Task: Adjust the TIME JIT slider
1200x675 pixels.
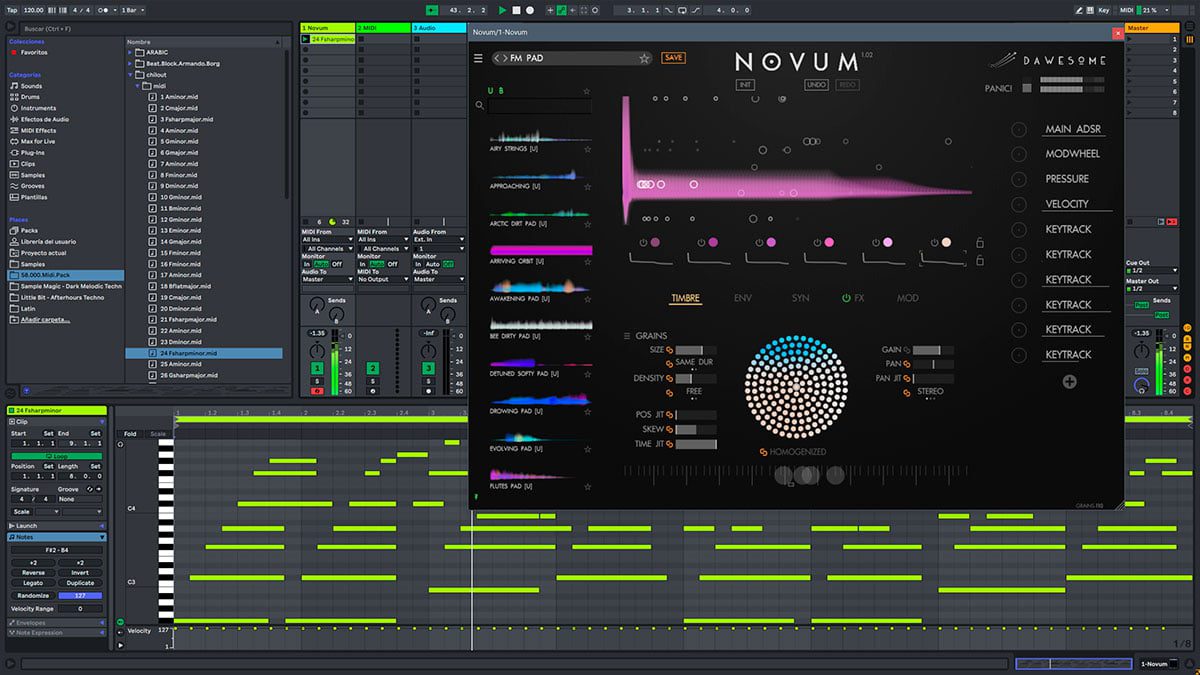Action: tap(696, 444)
